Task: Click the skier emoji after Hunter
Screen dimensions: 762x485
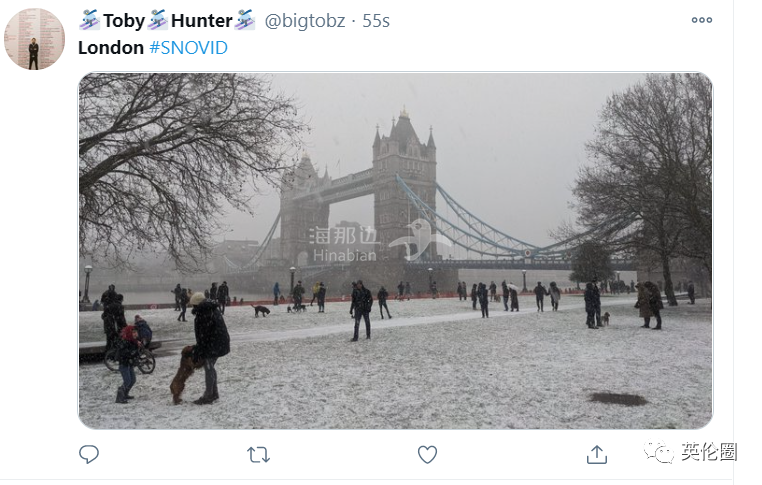Action: pyautogui.click(x=244, y=20)
